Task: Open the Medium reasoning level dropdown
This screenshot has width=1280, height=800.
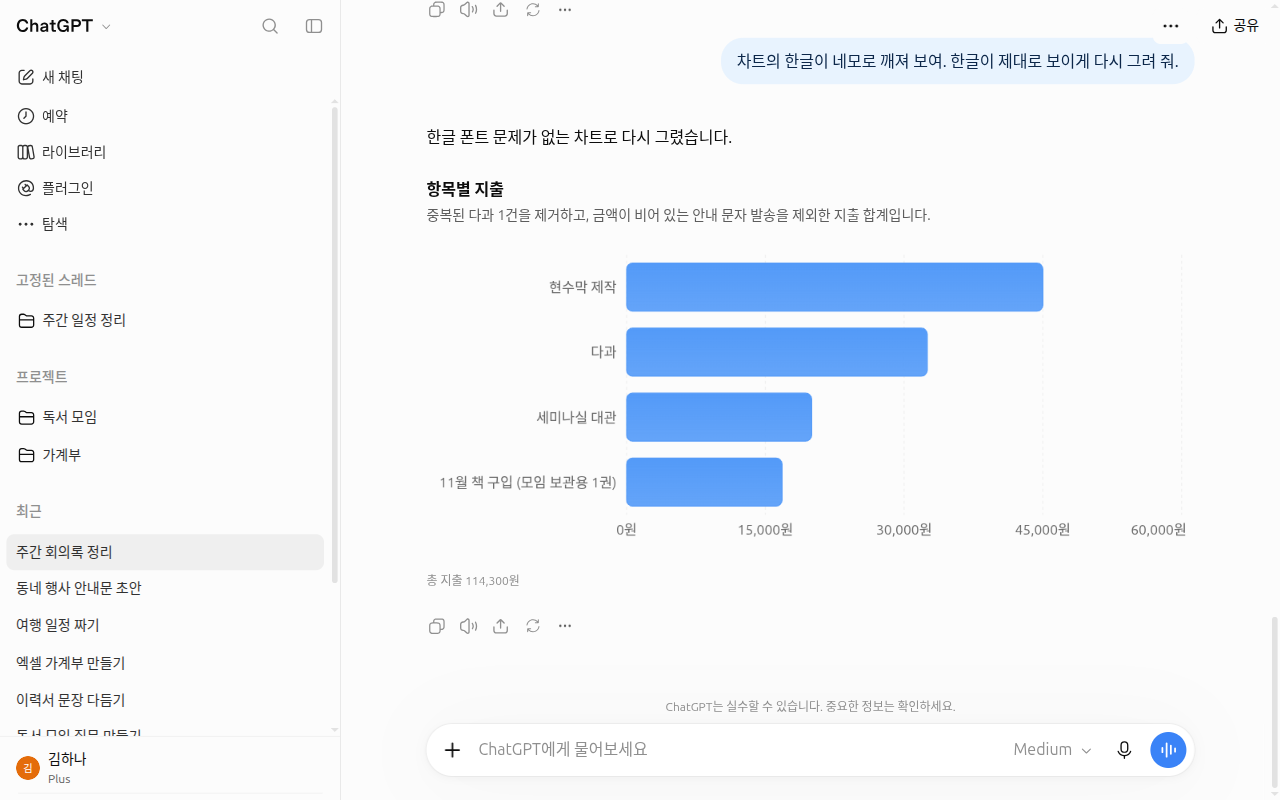Action: pos(1052,750)
